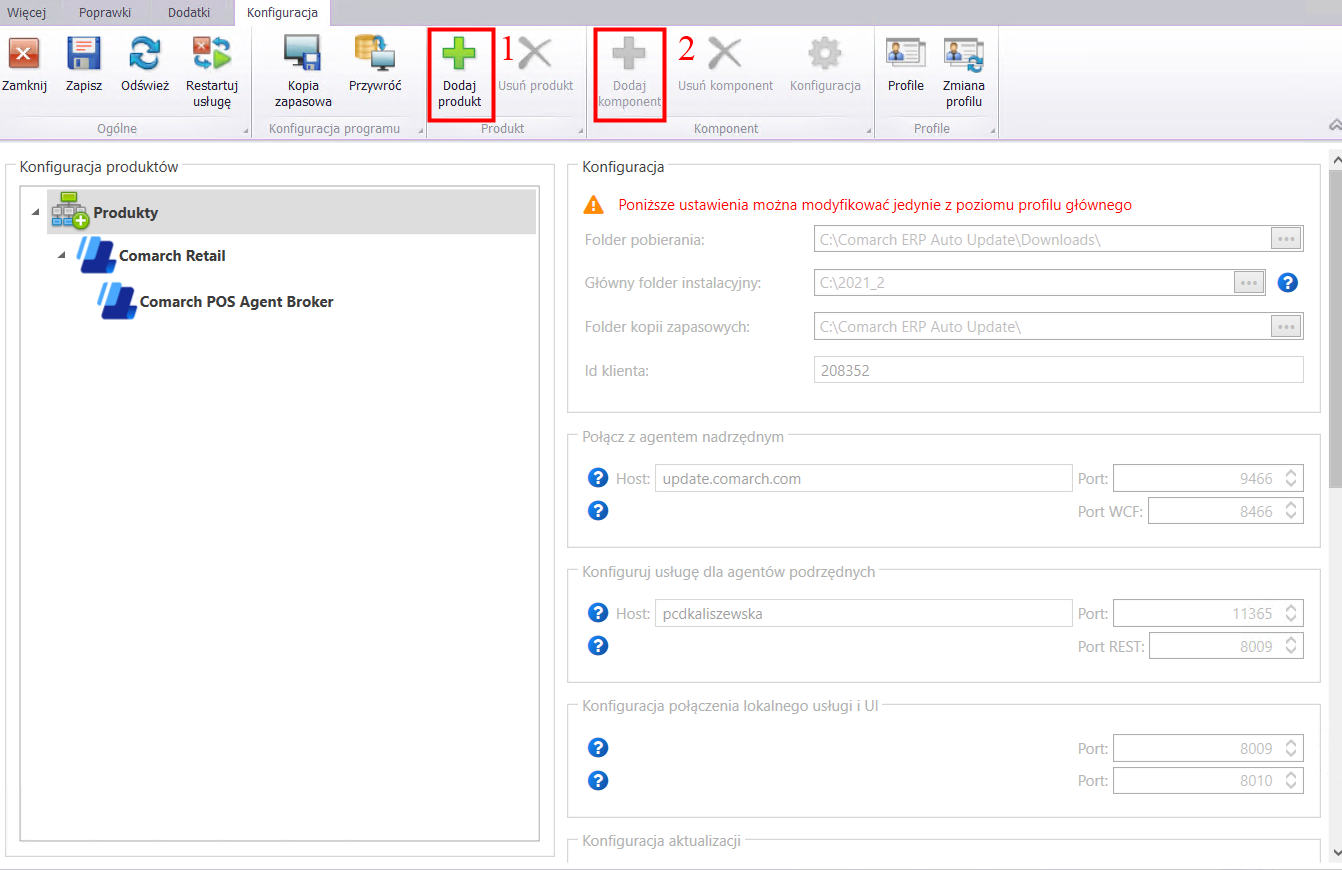Decrease the Port REST 8009 value

1291,652
